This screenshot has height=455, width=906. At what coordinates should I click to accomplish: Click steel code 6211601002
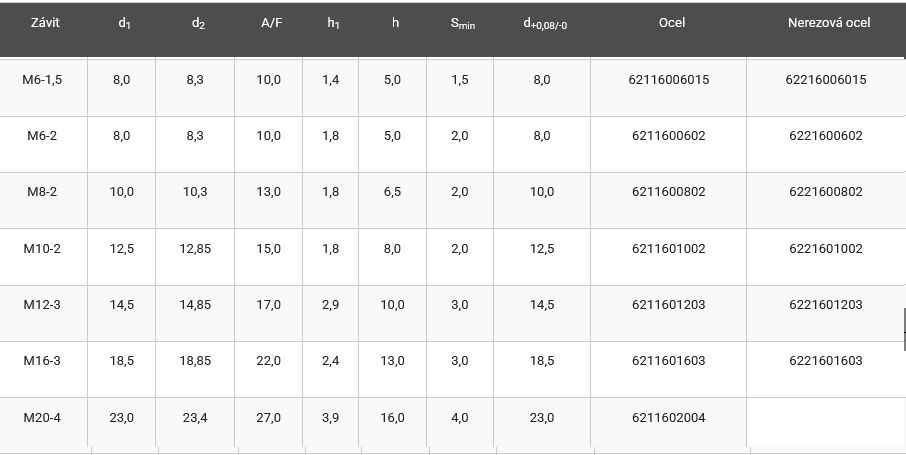[669, 249]
